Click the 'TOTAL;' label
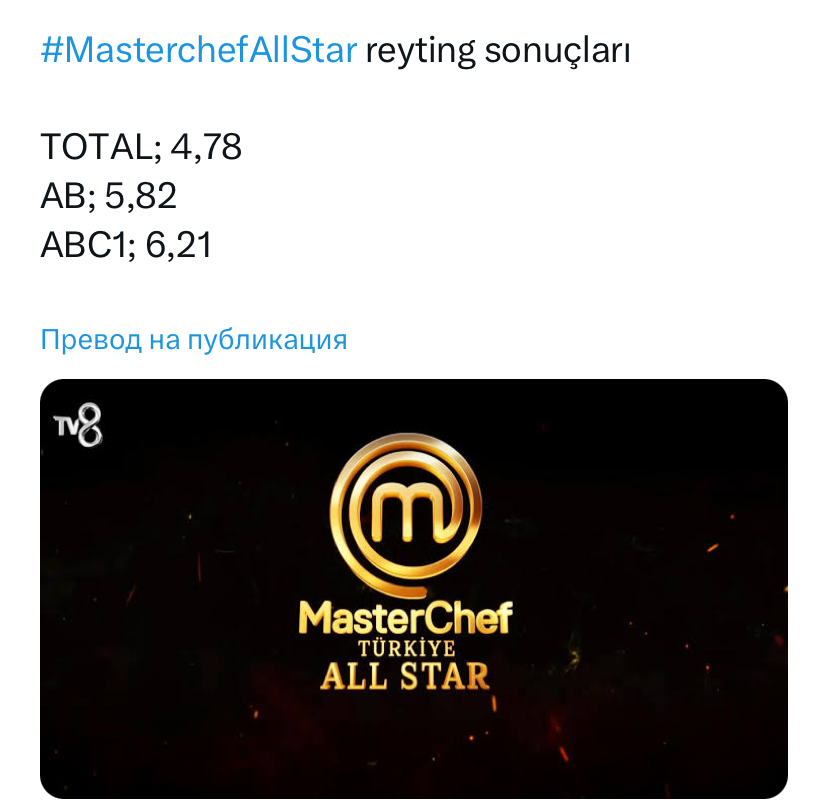828x811 pixels. click(101, 148)
